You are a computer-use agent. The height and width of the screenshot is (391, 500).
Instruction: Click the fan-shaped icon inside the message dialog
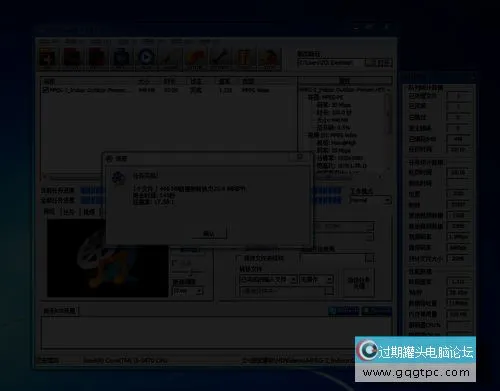[118, 178]
